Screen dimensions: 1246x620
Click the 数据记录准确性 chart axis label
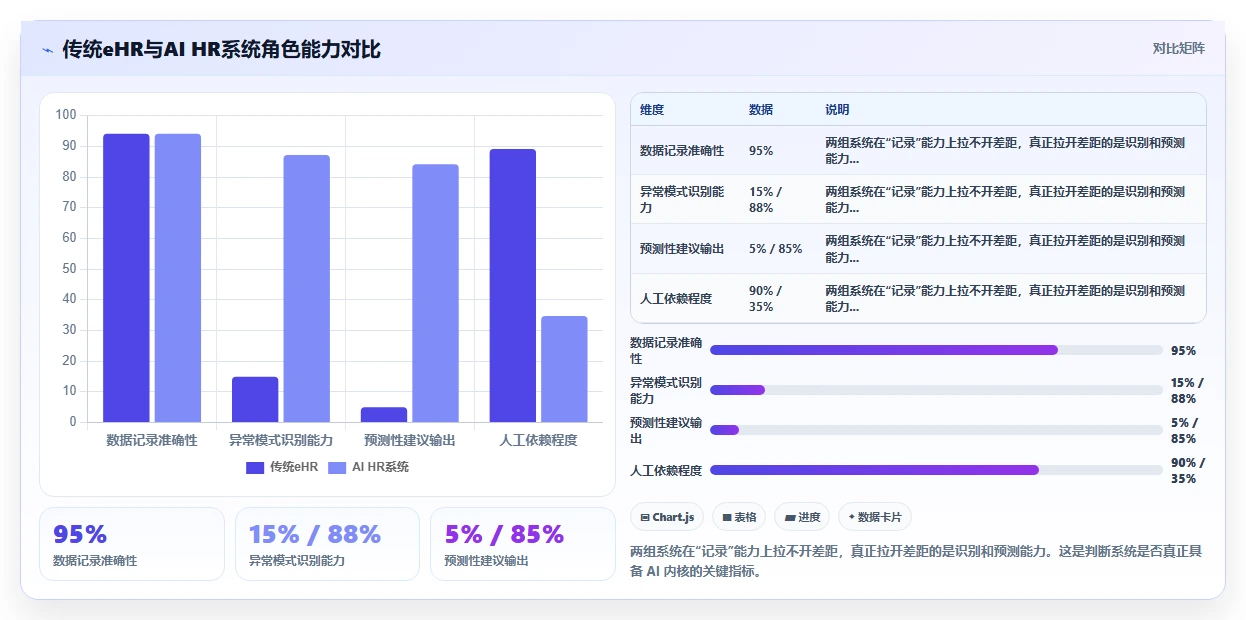click(152, 440)
